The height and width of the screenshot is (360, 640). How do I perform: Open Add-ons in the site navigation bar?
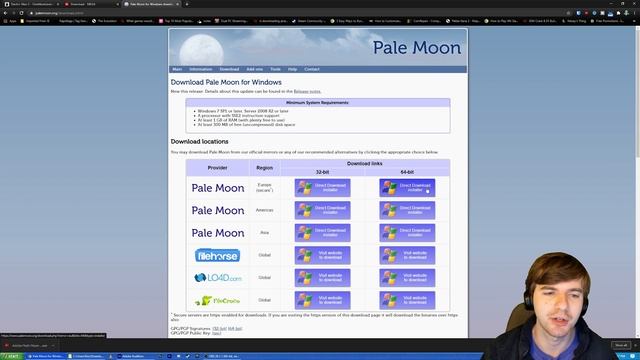point(255,69)
